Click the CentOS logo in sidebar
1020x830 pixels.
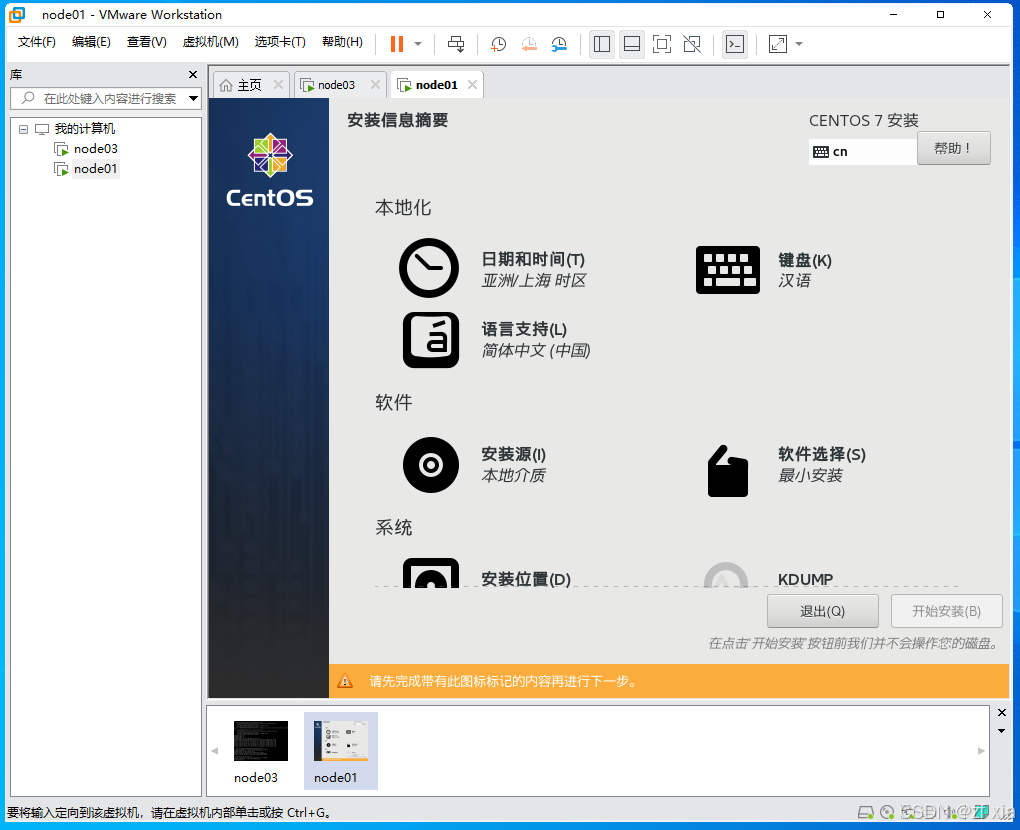click(270, 170)
